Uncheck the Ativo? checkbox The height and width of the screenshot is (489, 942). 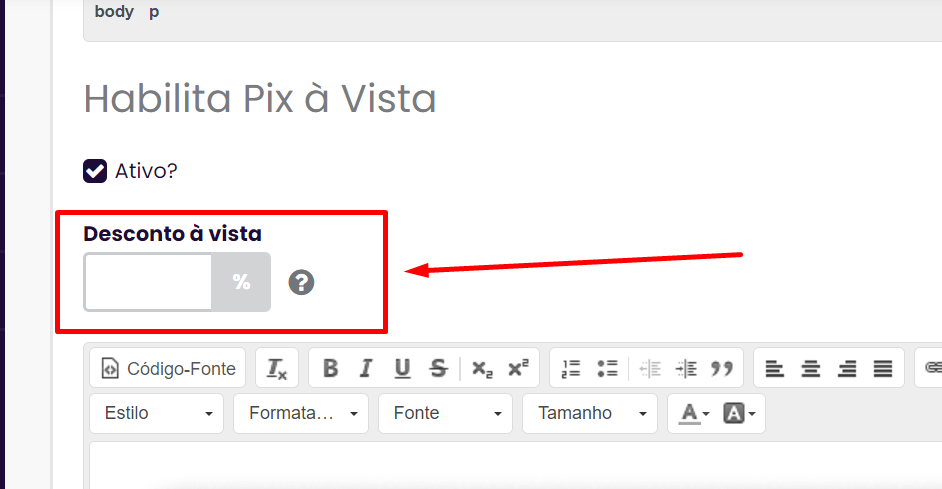click(95, 171)
